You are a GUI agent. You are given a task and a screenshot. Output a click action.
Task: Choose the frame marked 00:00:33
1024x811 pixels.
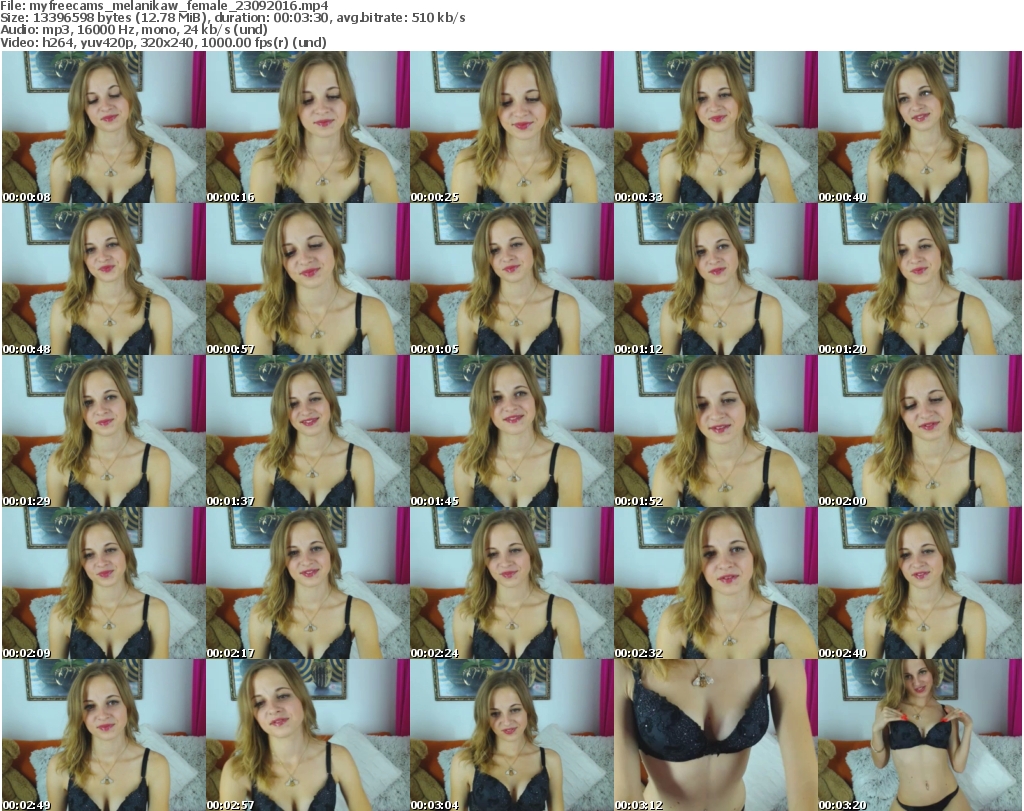[715, 127]
